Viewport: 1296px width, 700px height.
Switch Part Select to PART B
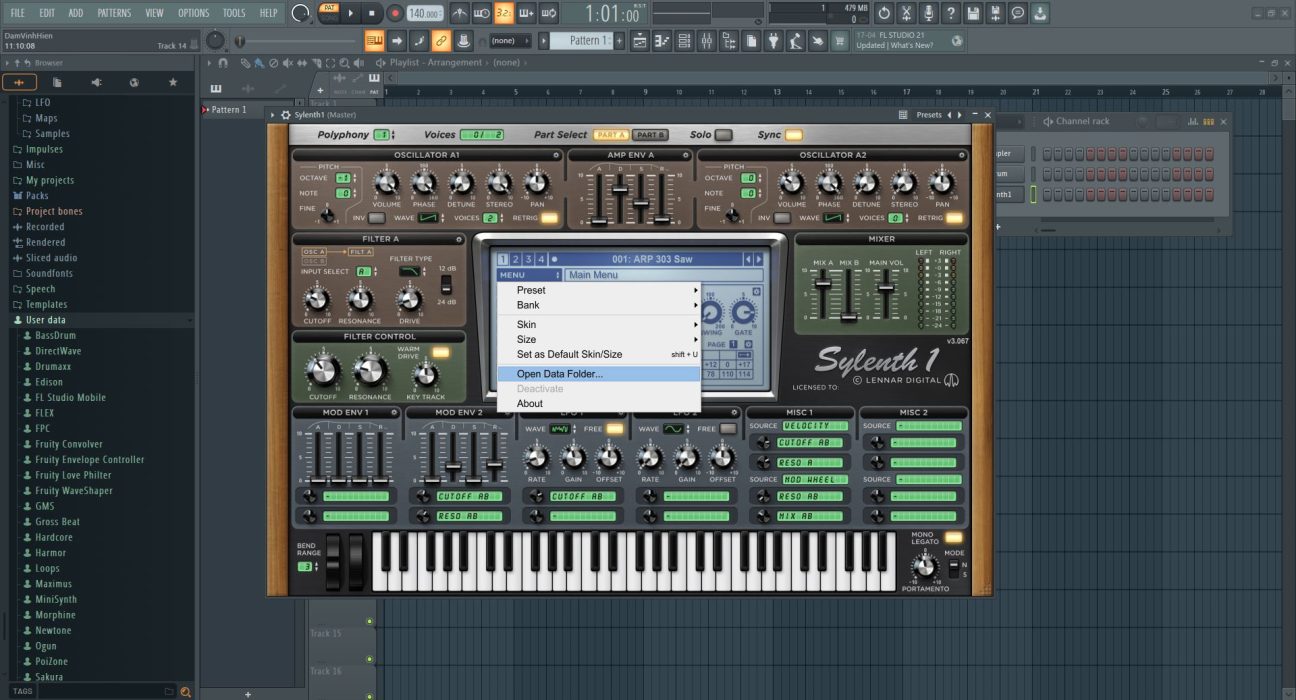point(648,135)
